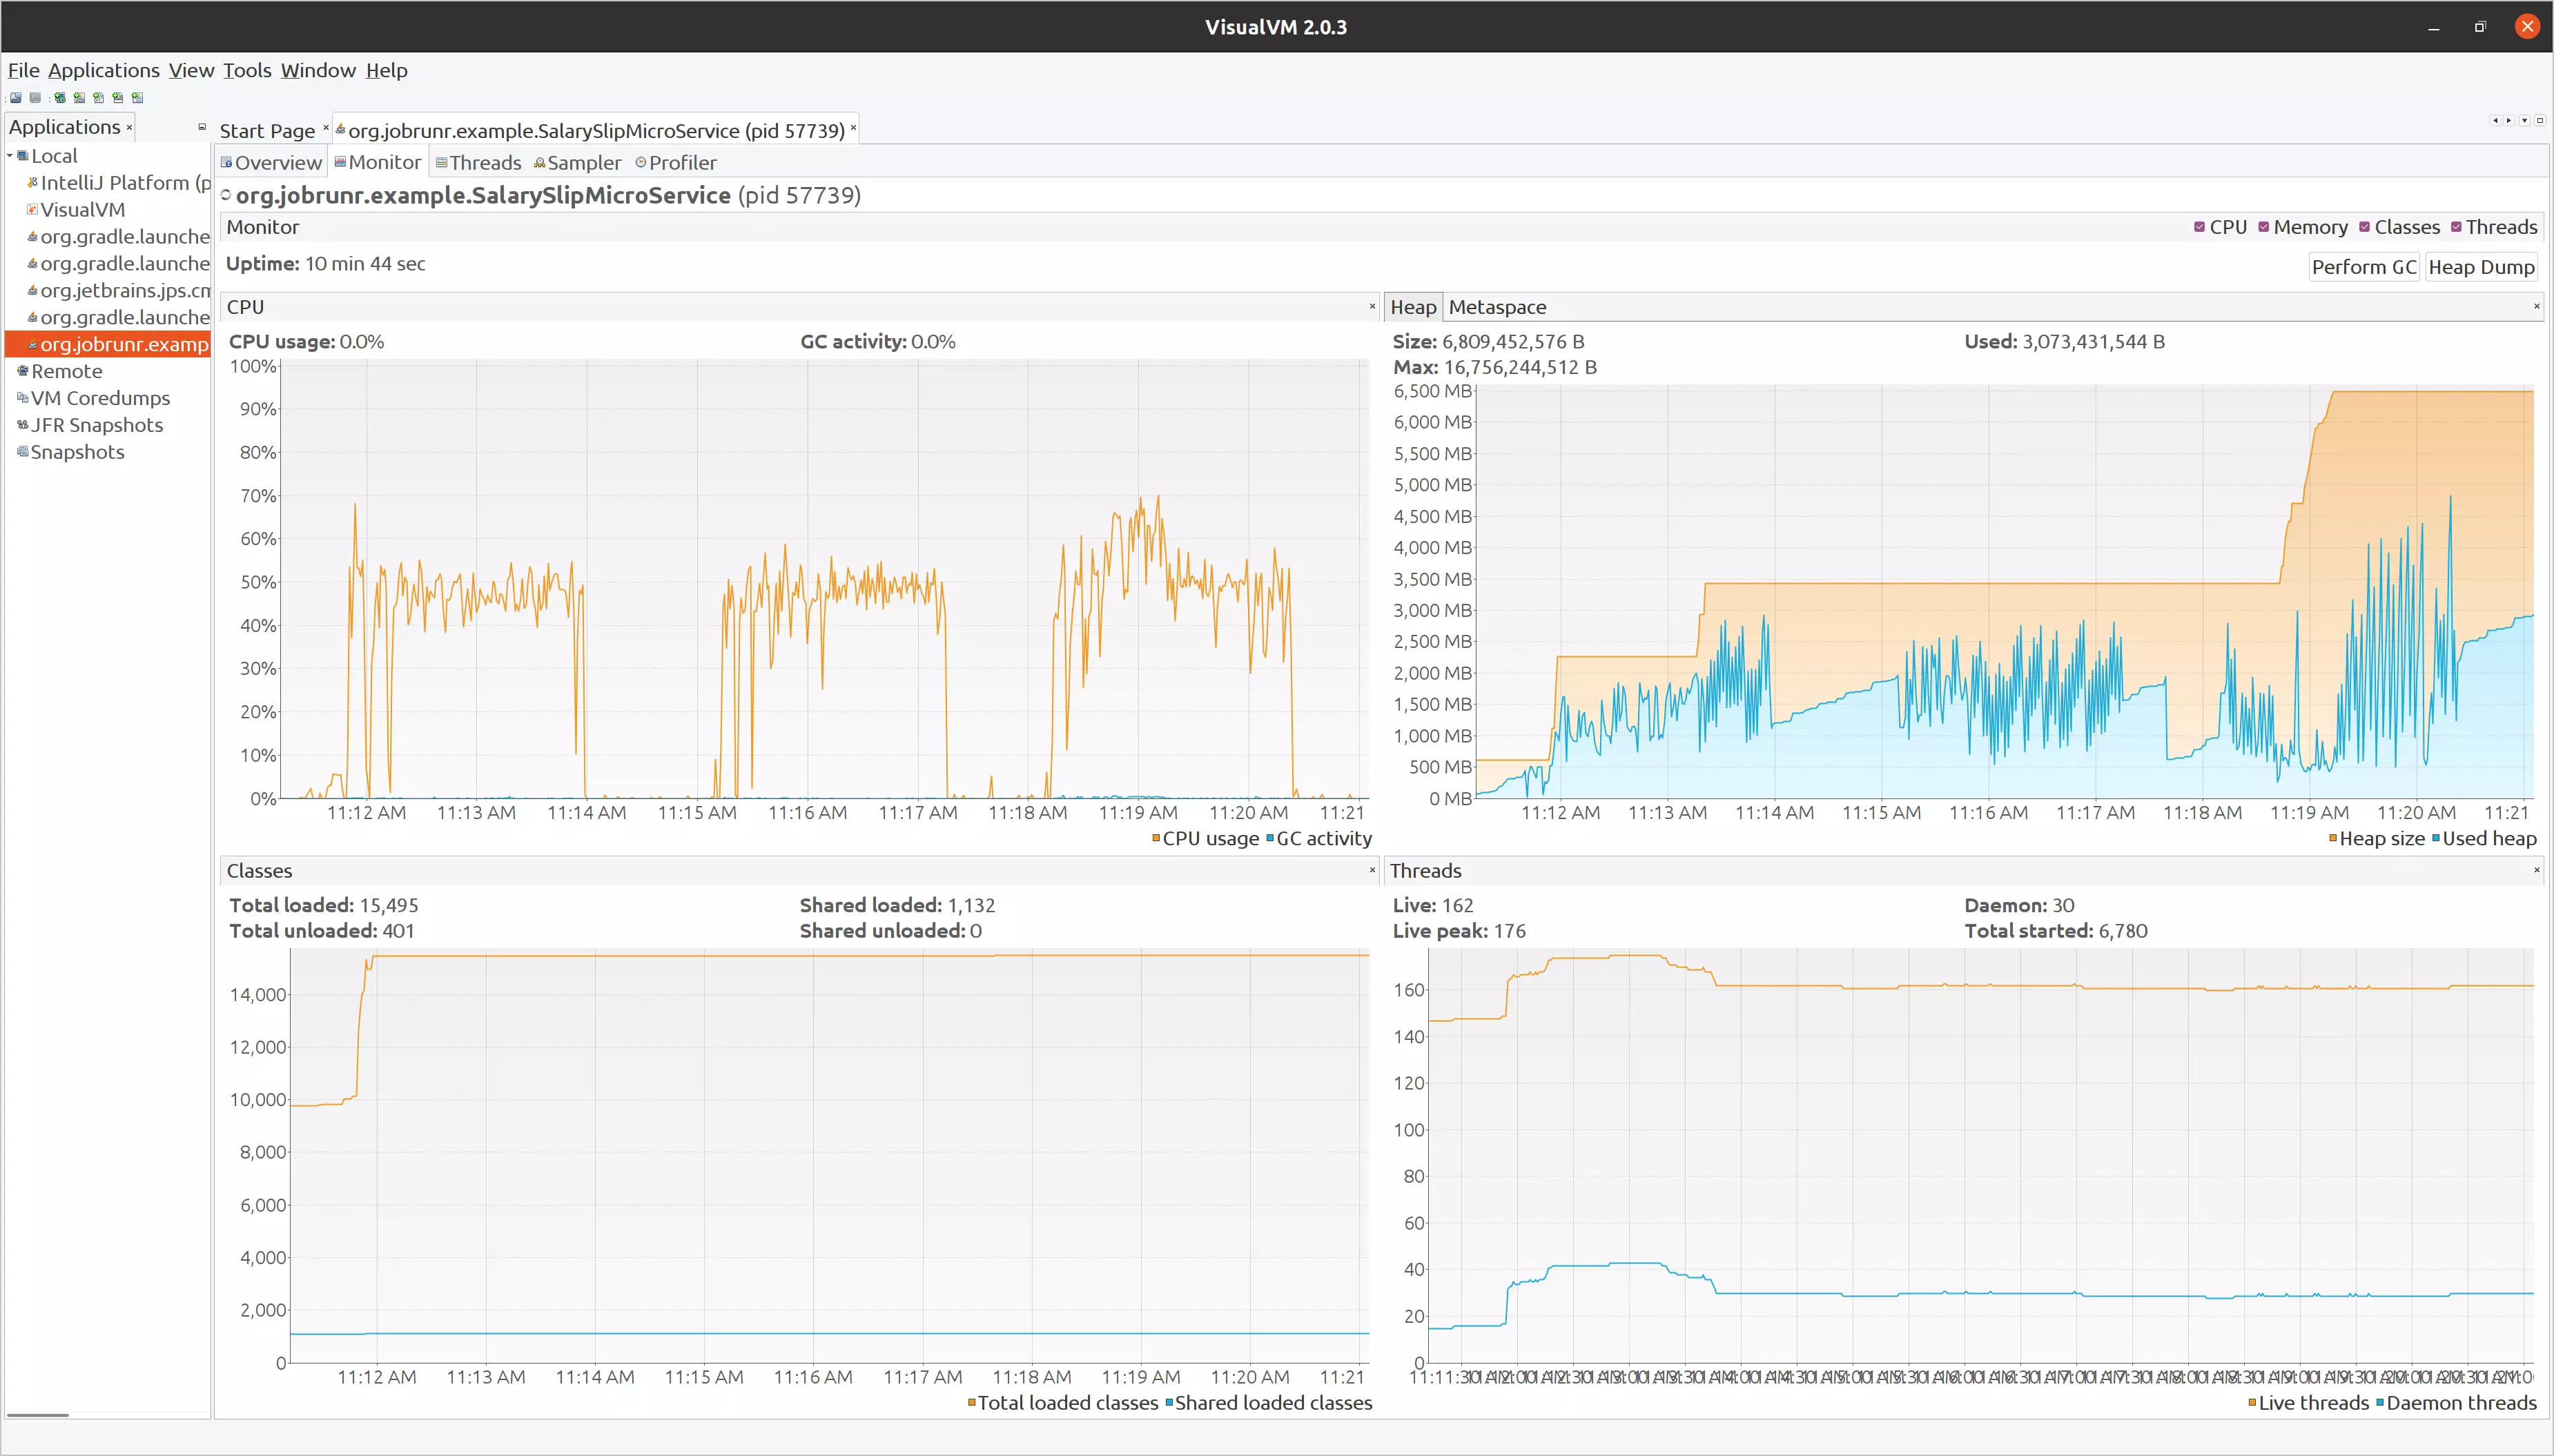Close the Start Page tab

coord(326,128)
